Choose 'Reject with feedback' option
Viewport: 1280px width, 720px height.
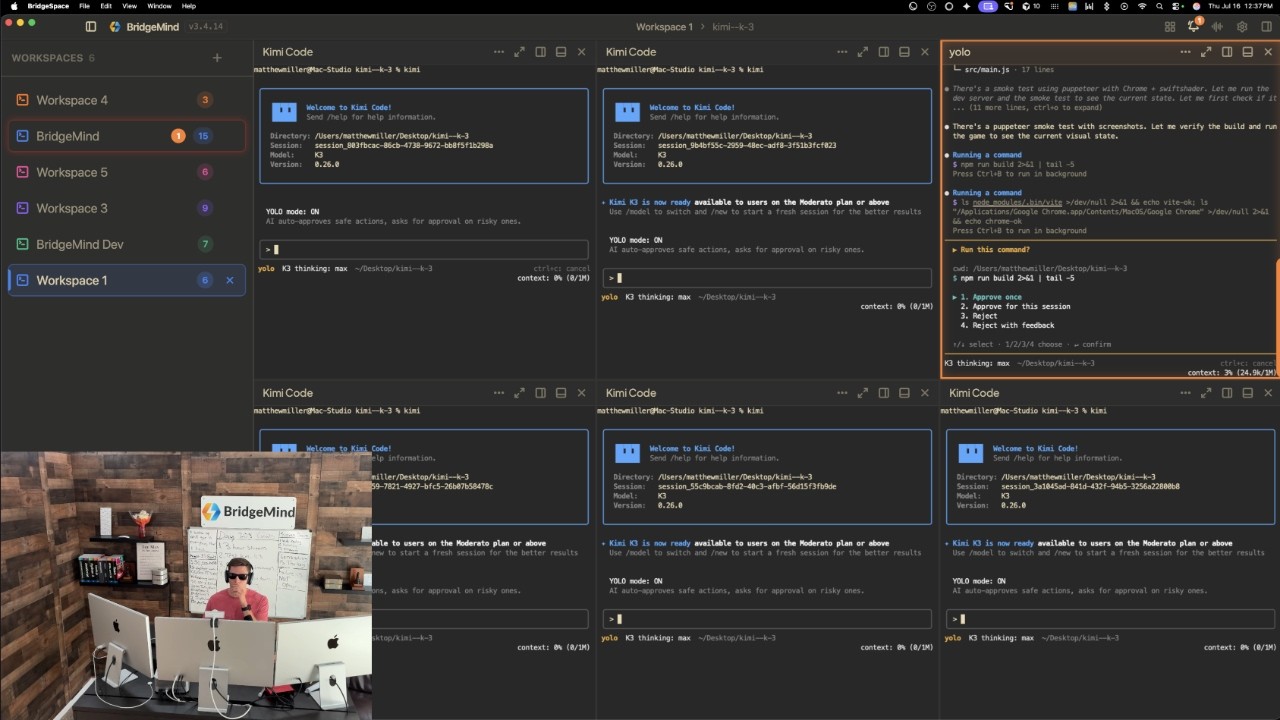pos(1007,325)
